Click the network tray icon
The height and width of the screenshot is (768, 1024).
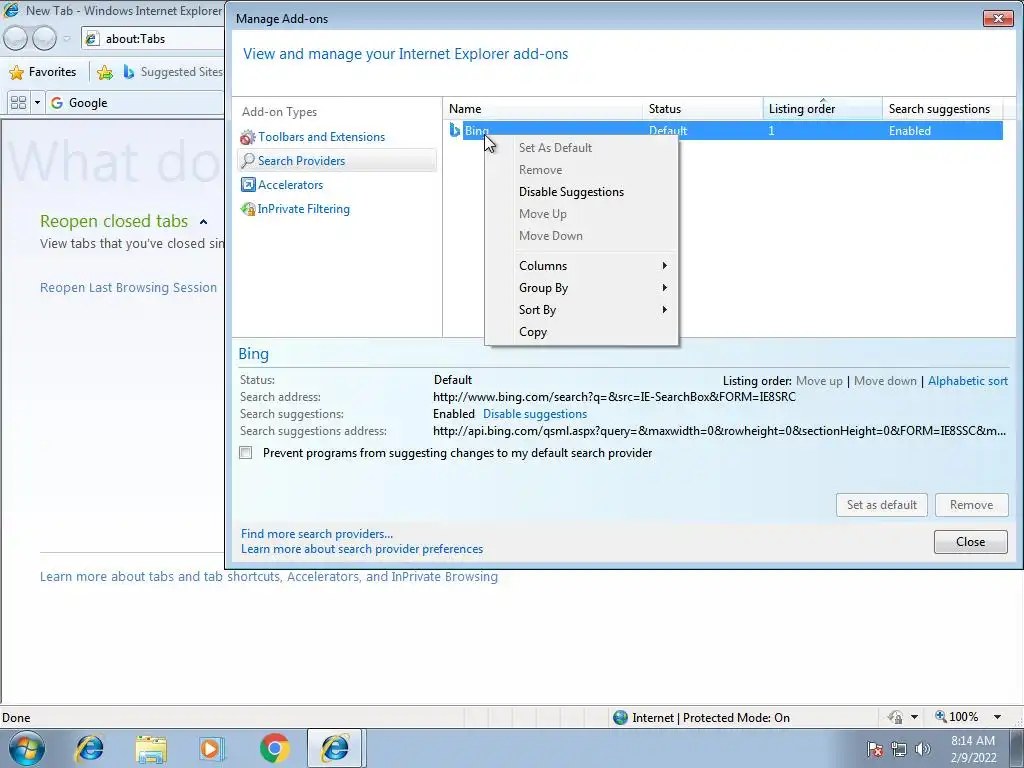(899, 749)
